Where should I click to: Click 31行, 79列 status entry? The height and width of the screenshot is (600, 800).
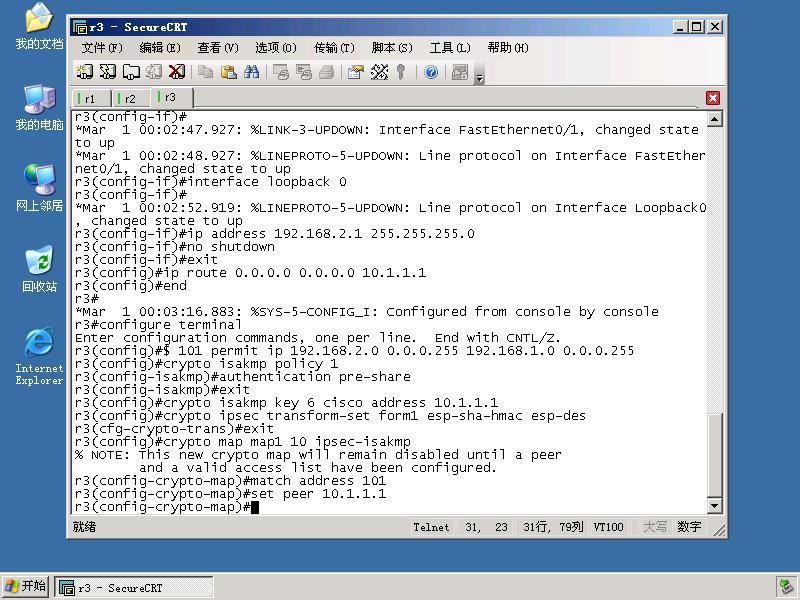click(553, 527)
